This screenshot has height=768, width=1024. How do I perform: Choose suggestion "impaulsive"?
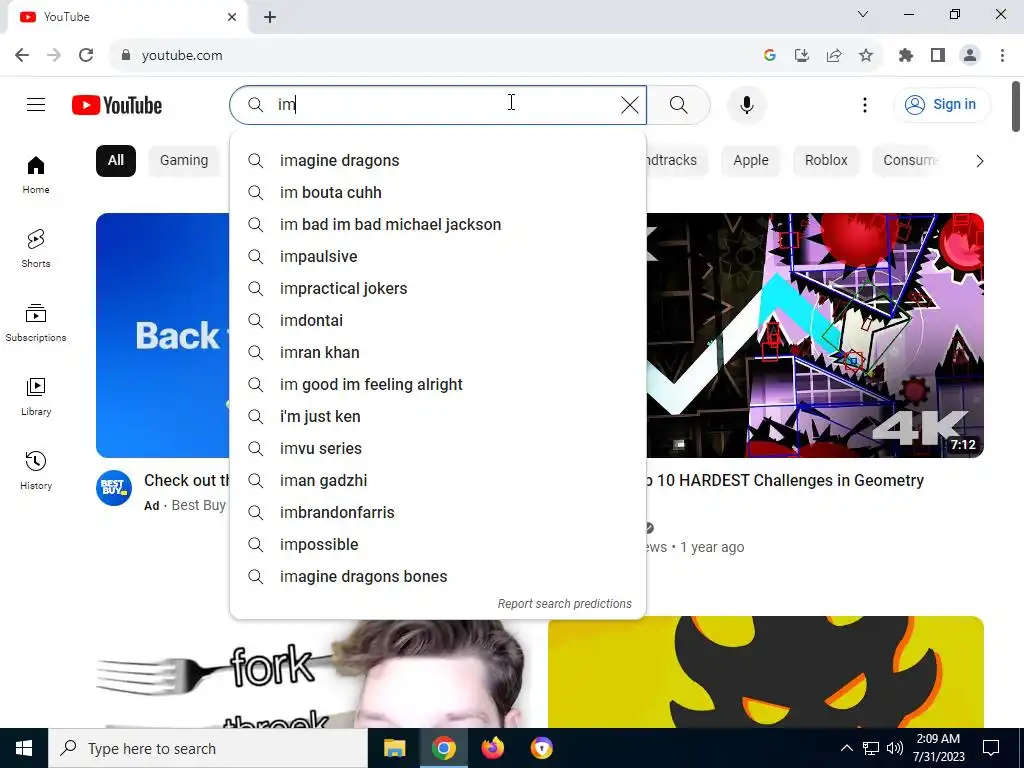tap(438, 257)
